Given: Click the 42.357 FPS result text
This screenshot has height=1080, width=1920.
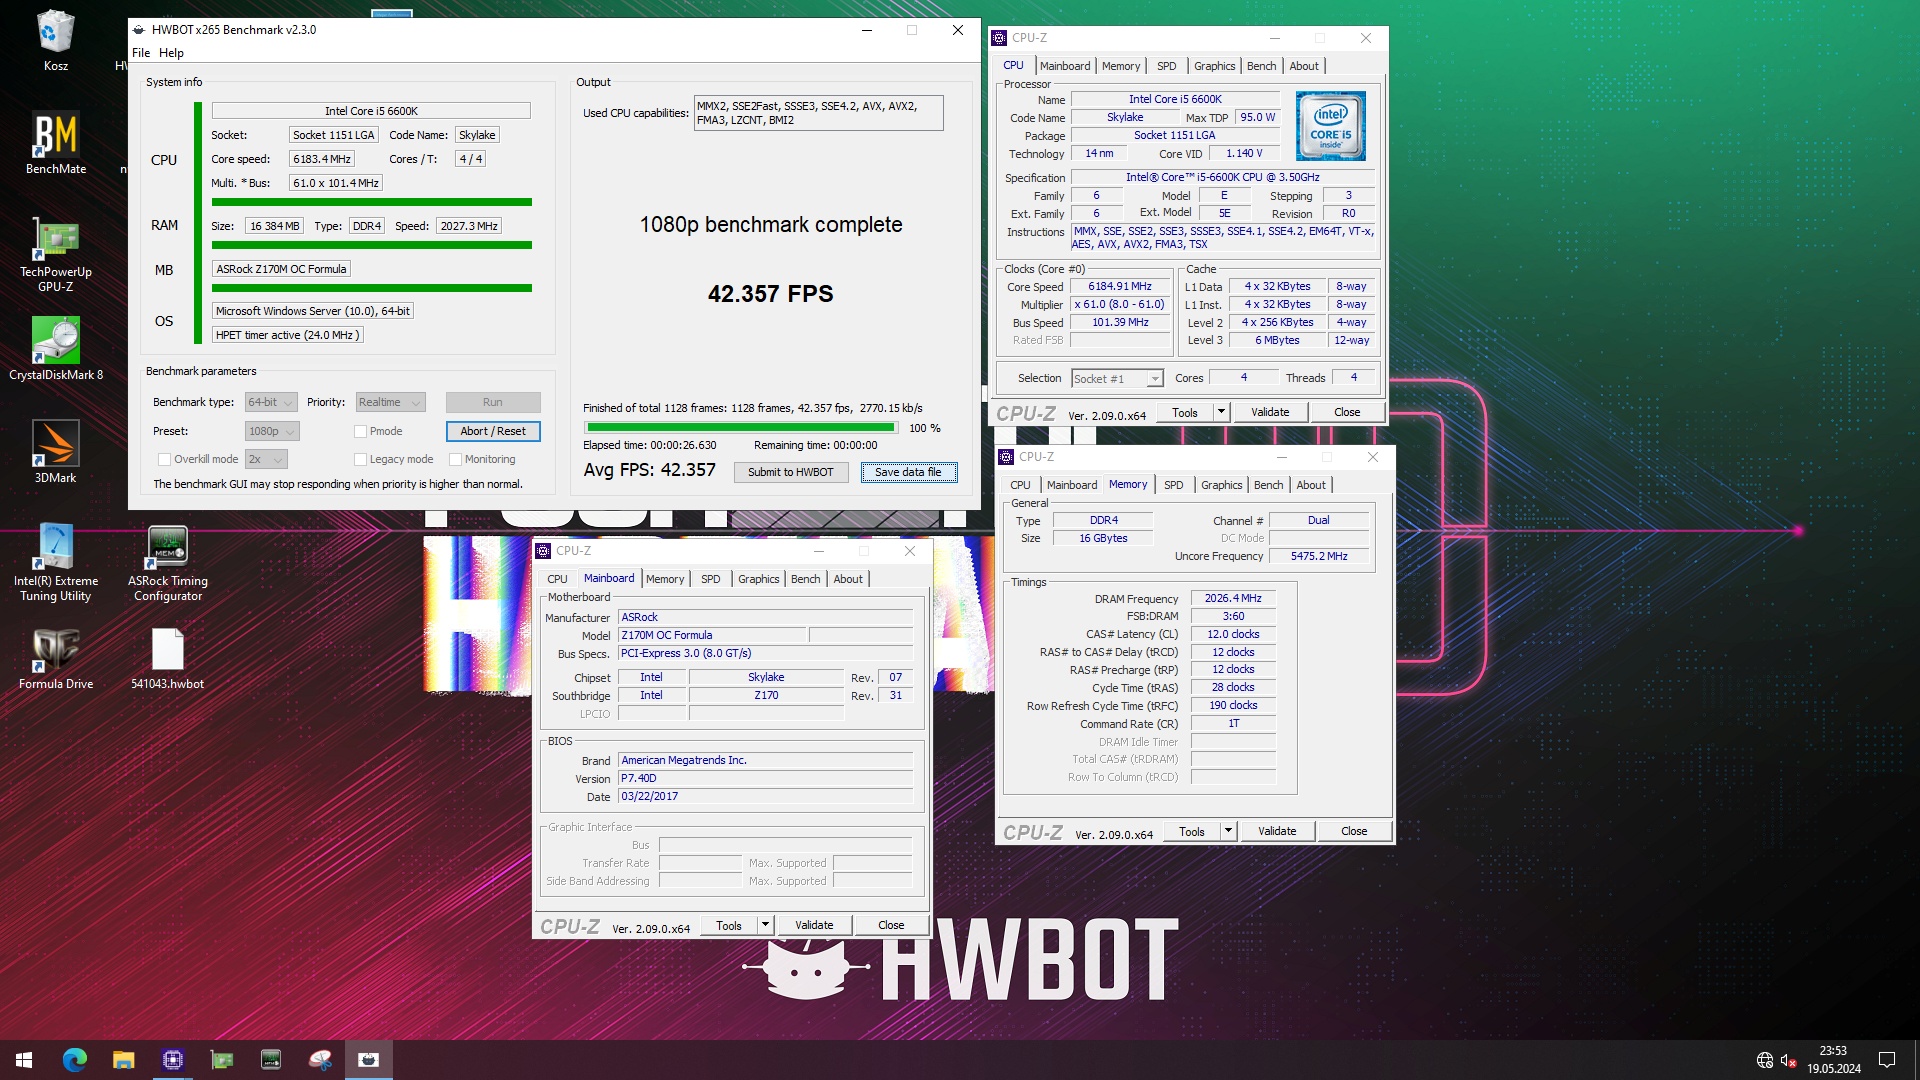Looking at the screenshot, I should click(x=770, y=294).
